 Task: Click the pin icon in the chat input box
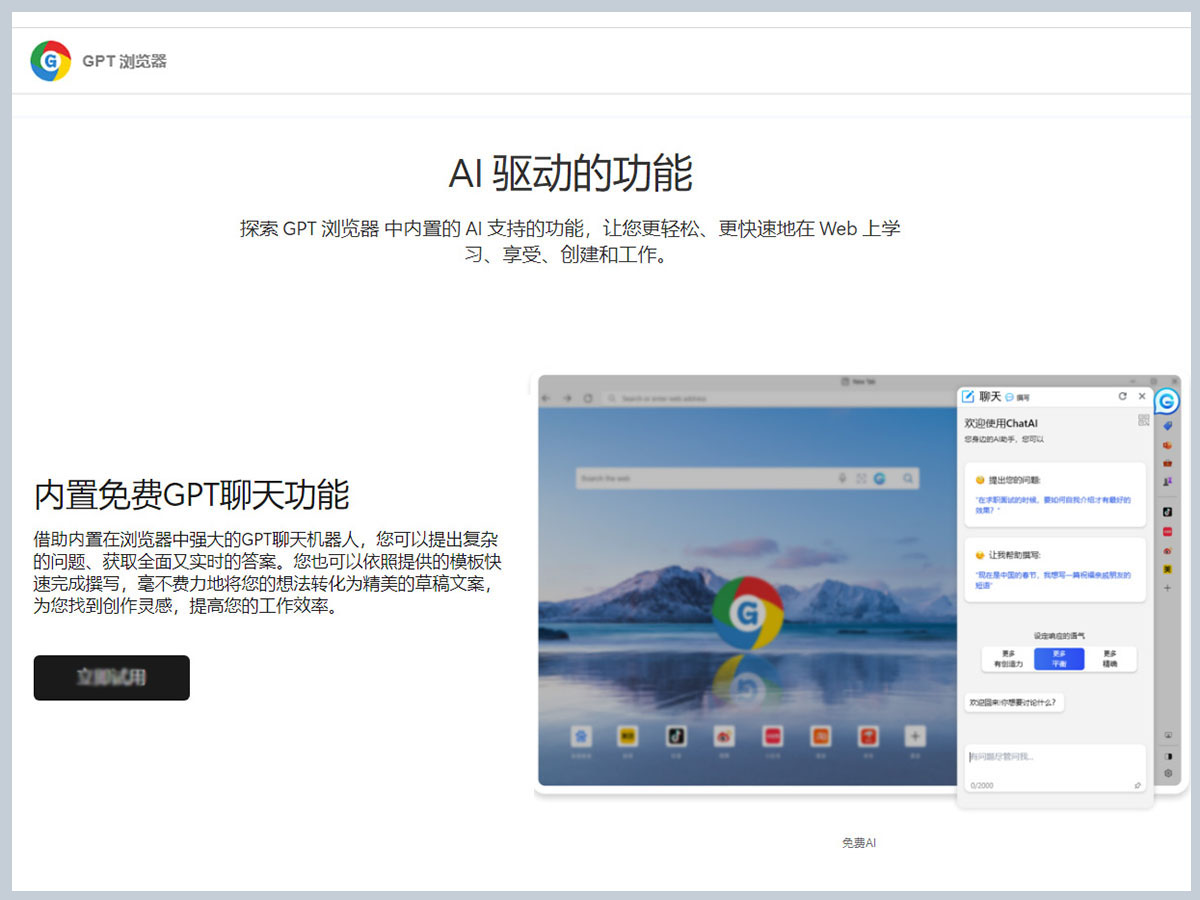coord(1138,785)
